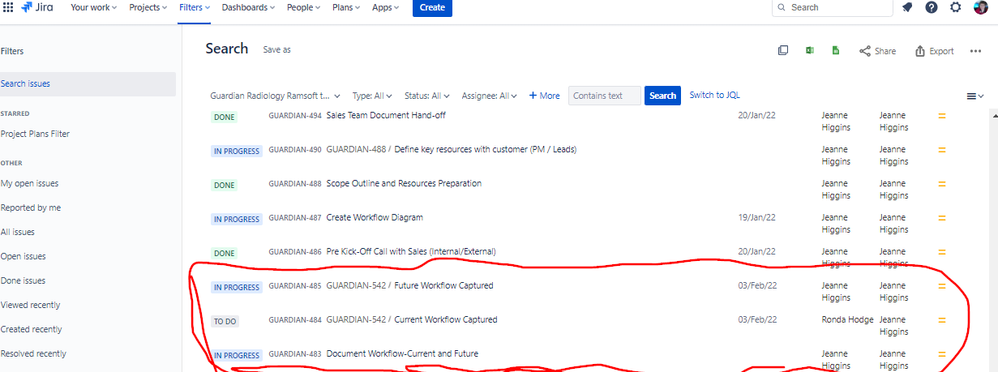Click priority icon for GUARDIAN-490
Viewport: 998px width, 372px height.
pyautogui.click(x=942, y=150)
